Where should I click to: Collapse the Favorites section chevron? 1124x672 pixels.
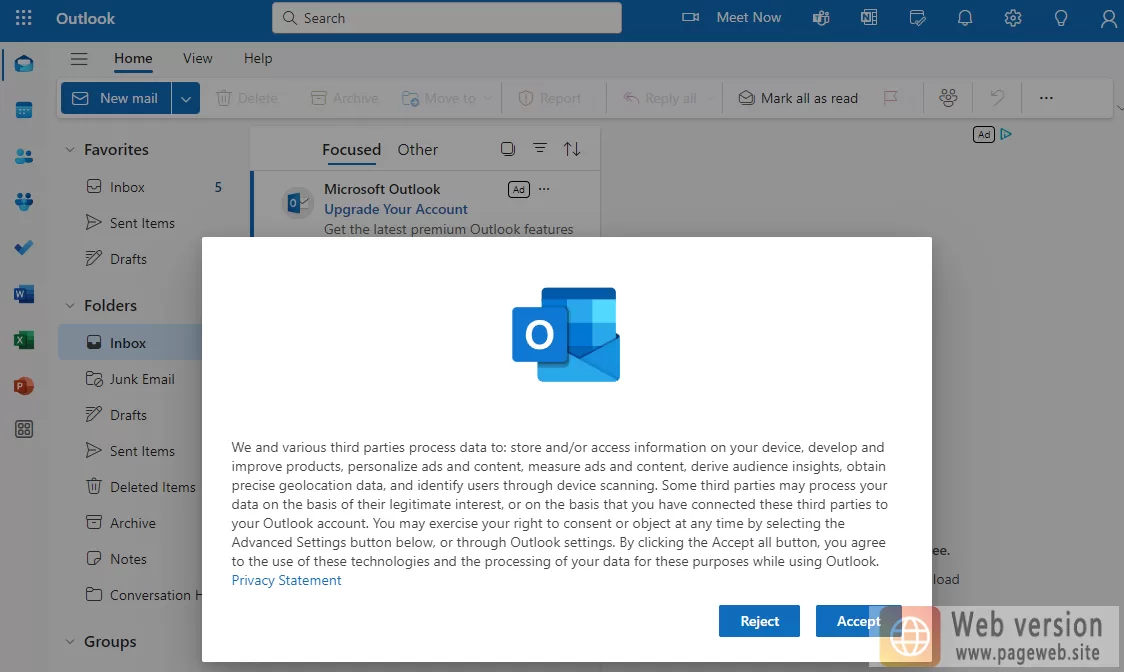[70, 149]
